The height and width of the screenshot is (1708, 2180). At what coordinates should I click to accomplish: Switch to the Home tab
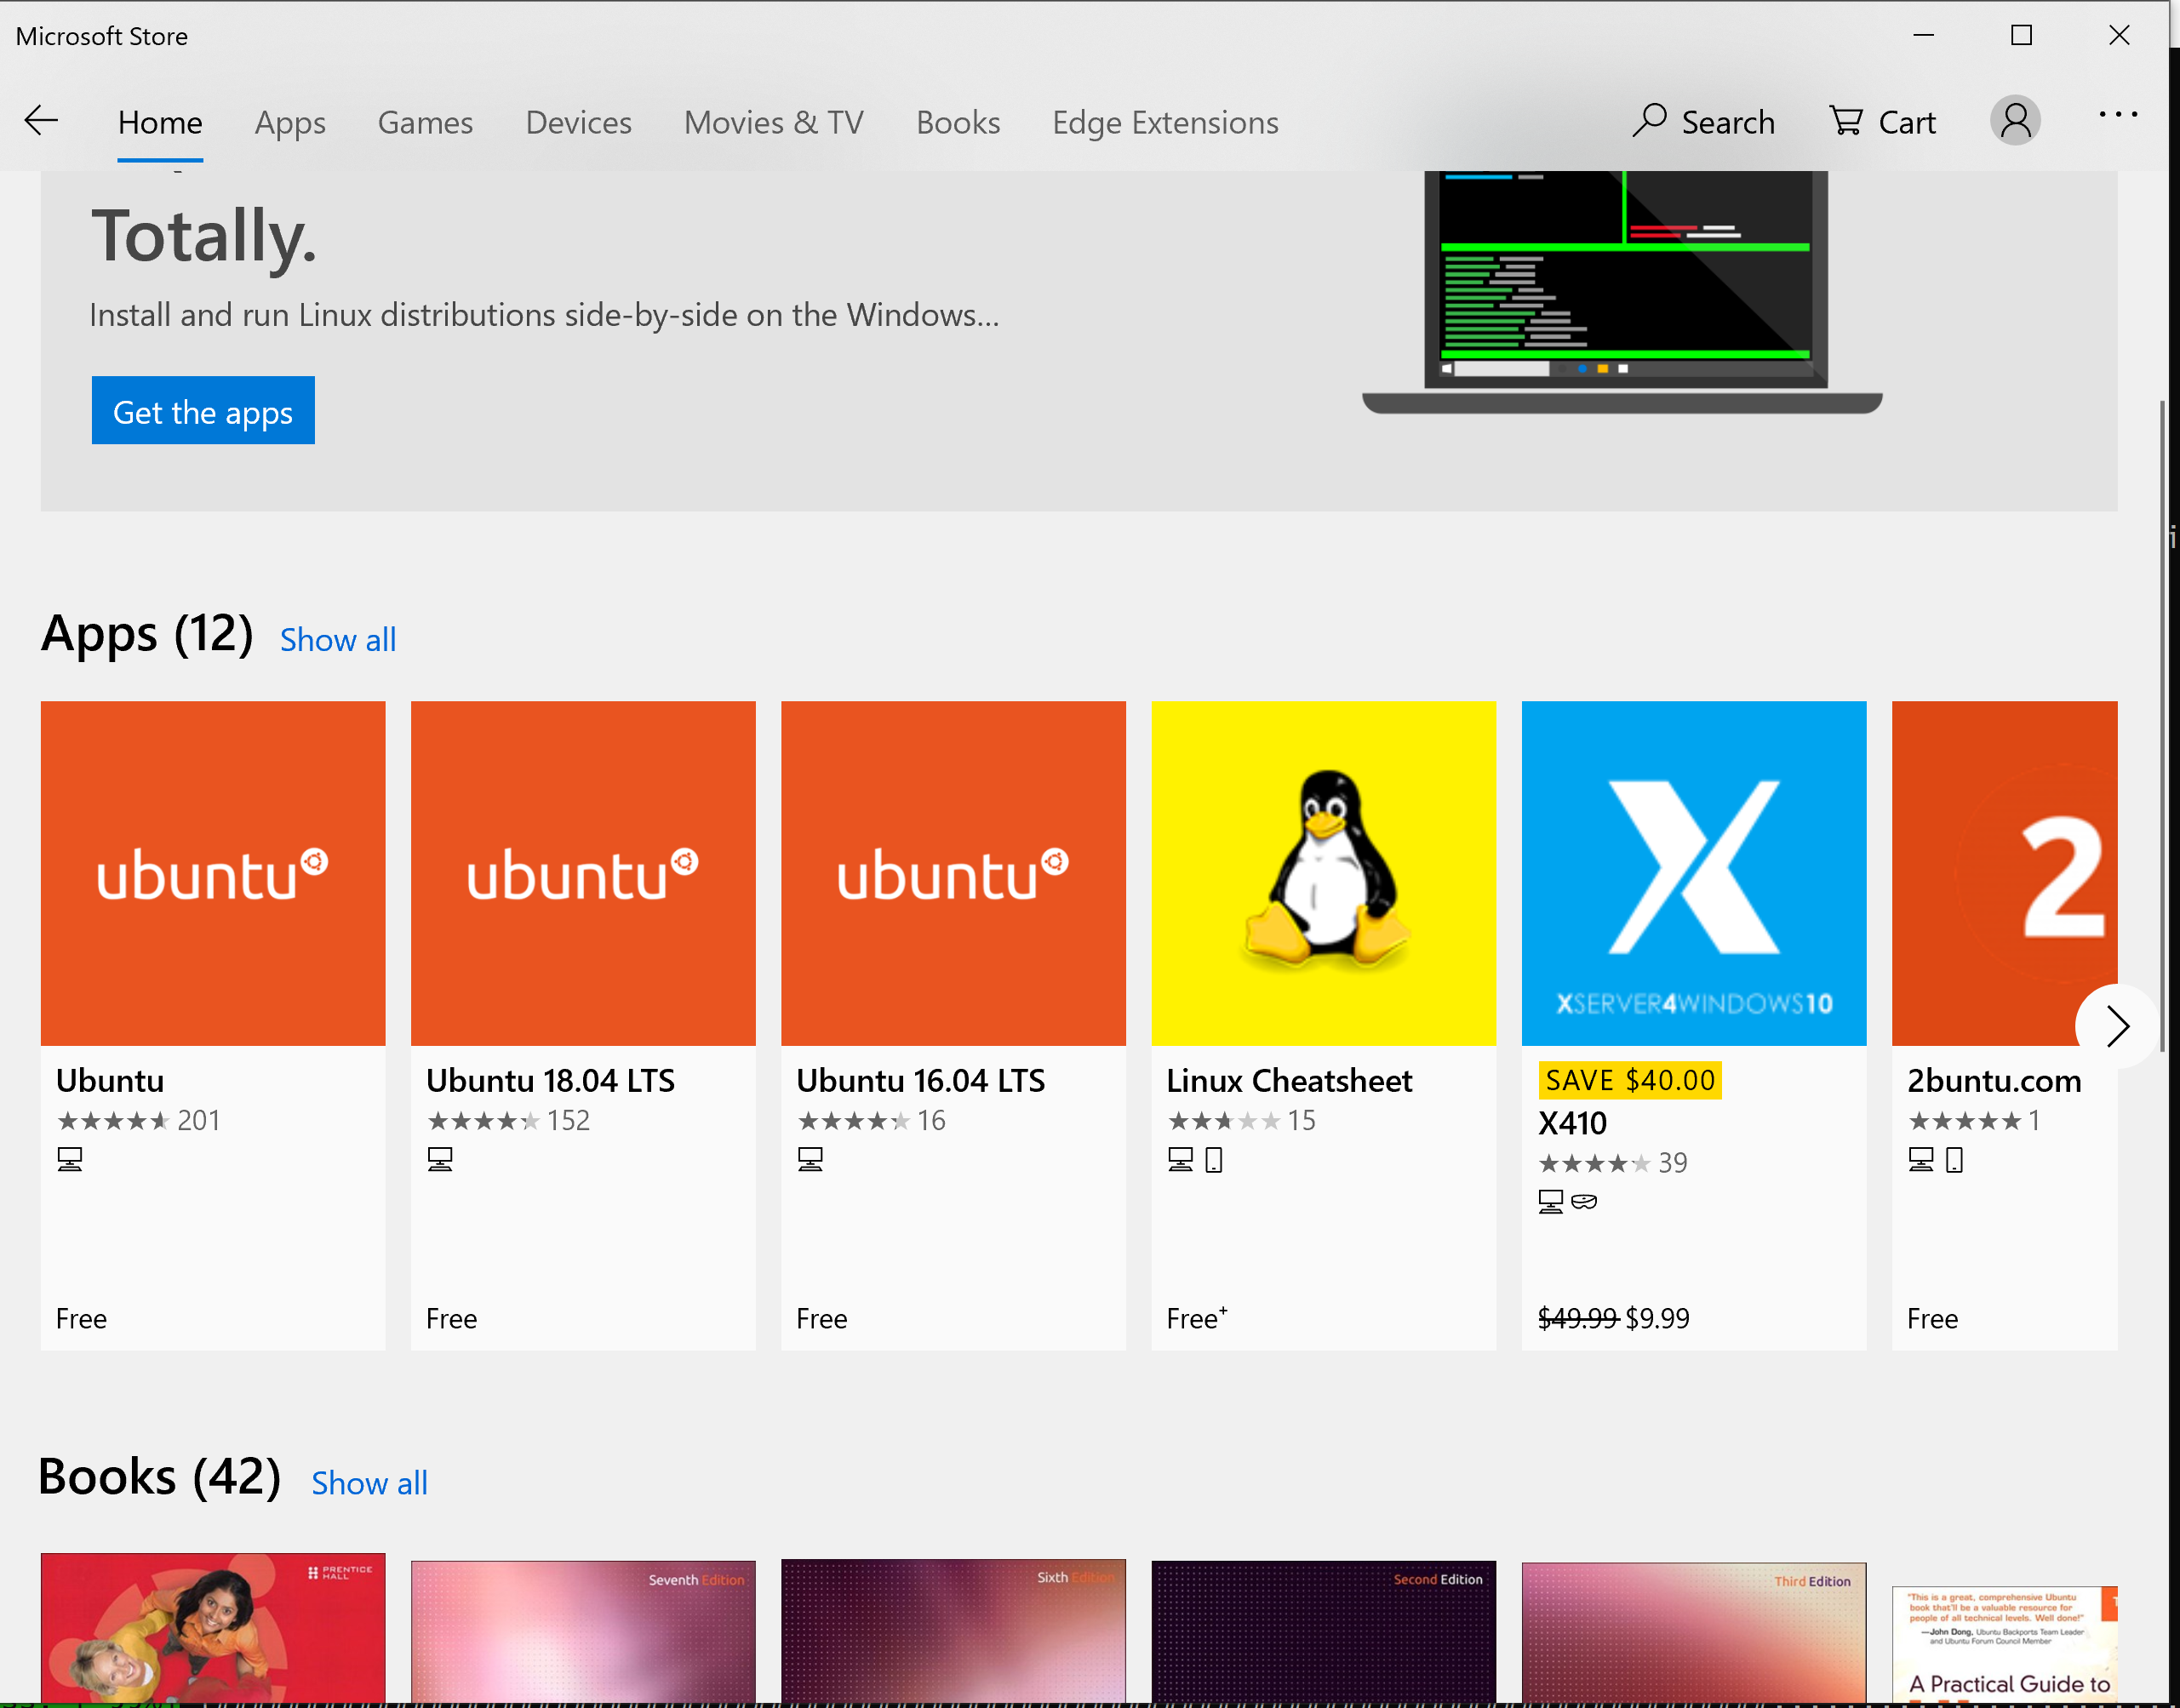click(160, 122)
